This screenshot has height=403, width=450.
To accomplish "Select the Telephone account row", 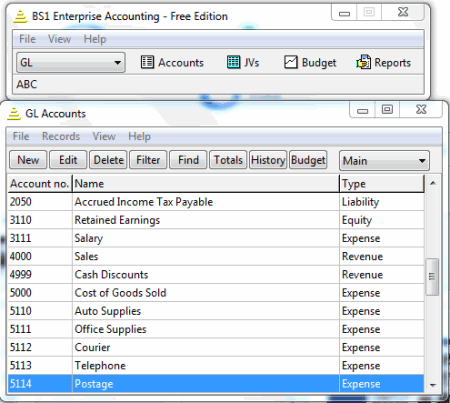I will tap(216, 365).
